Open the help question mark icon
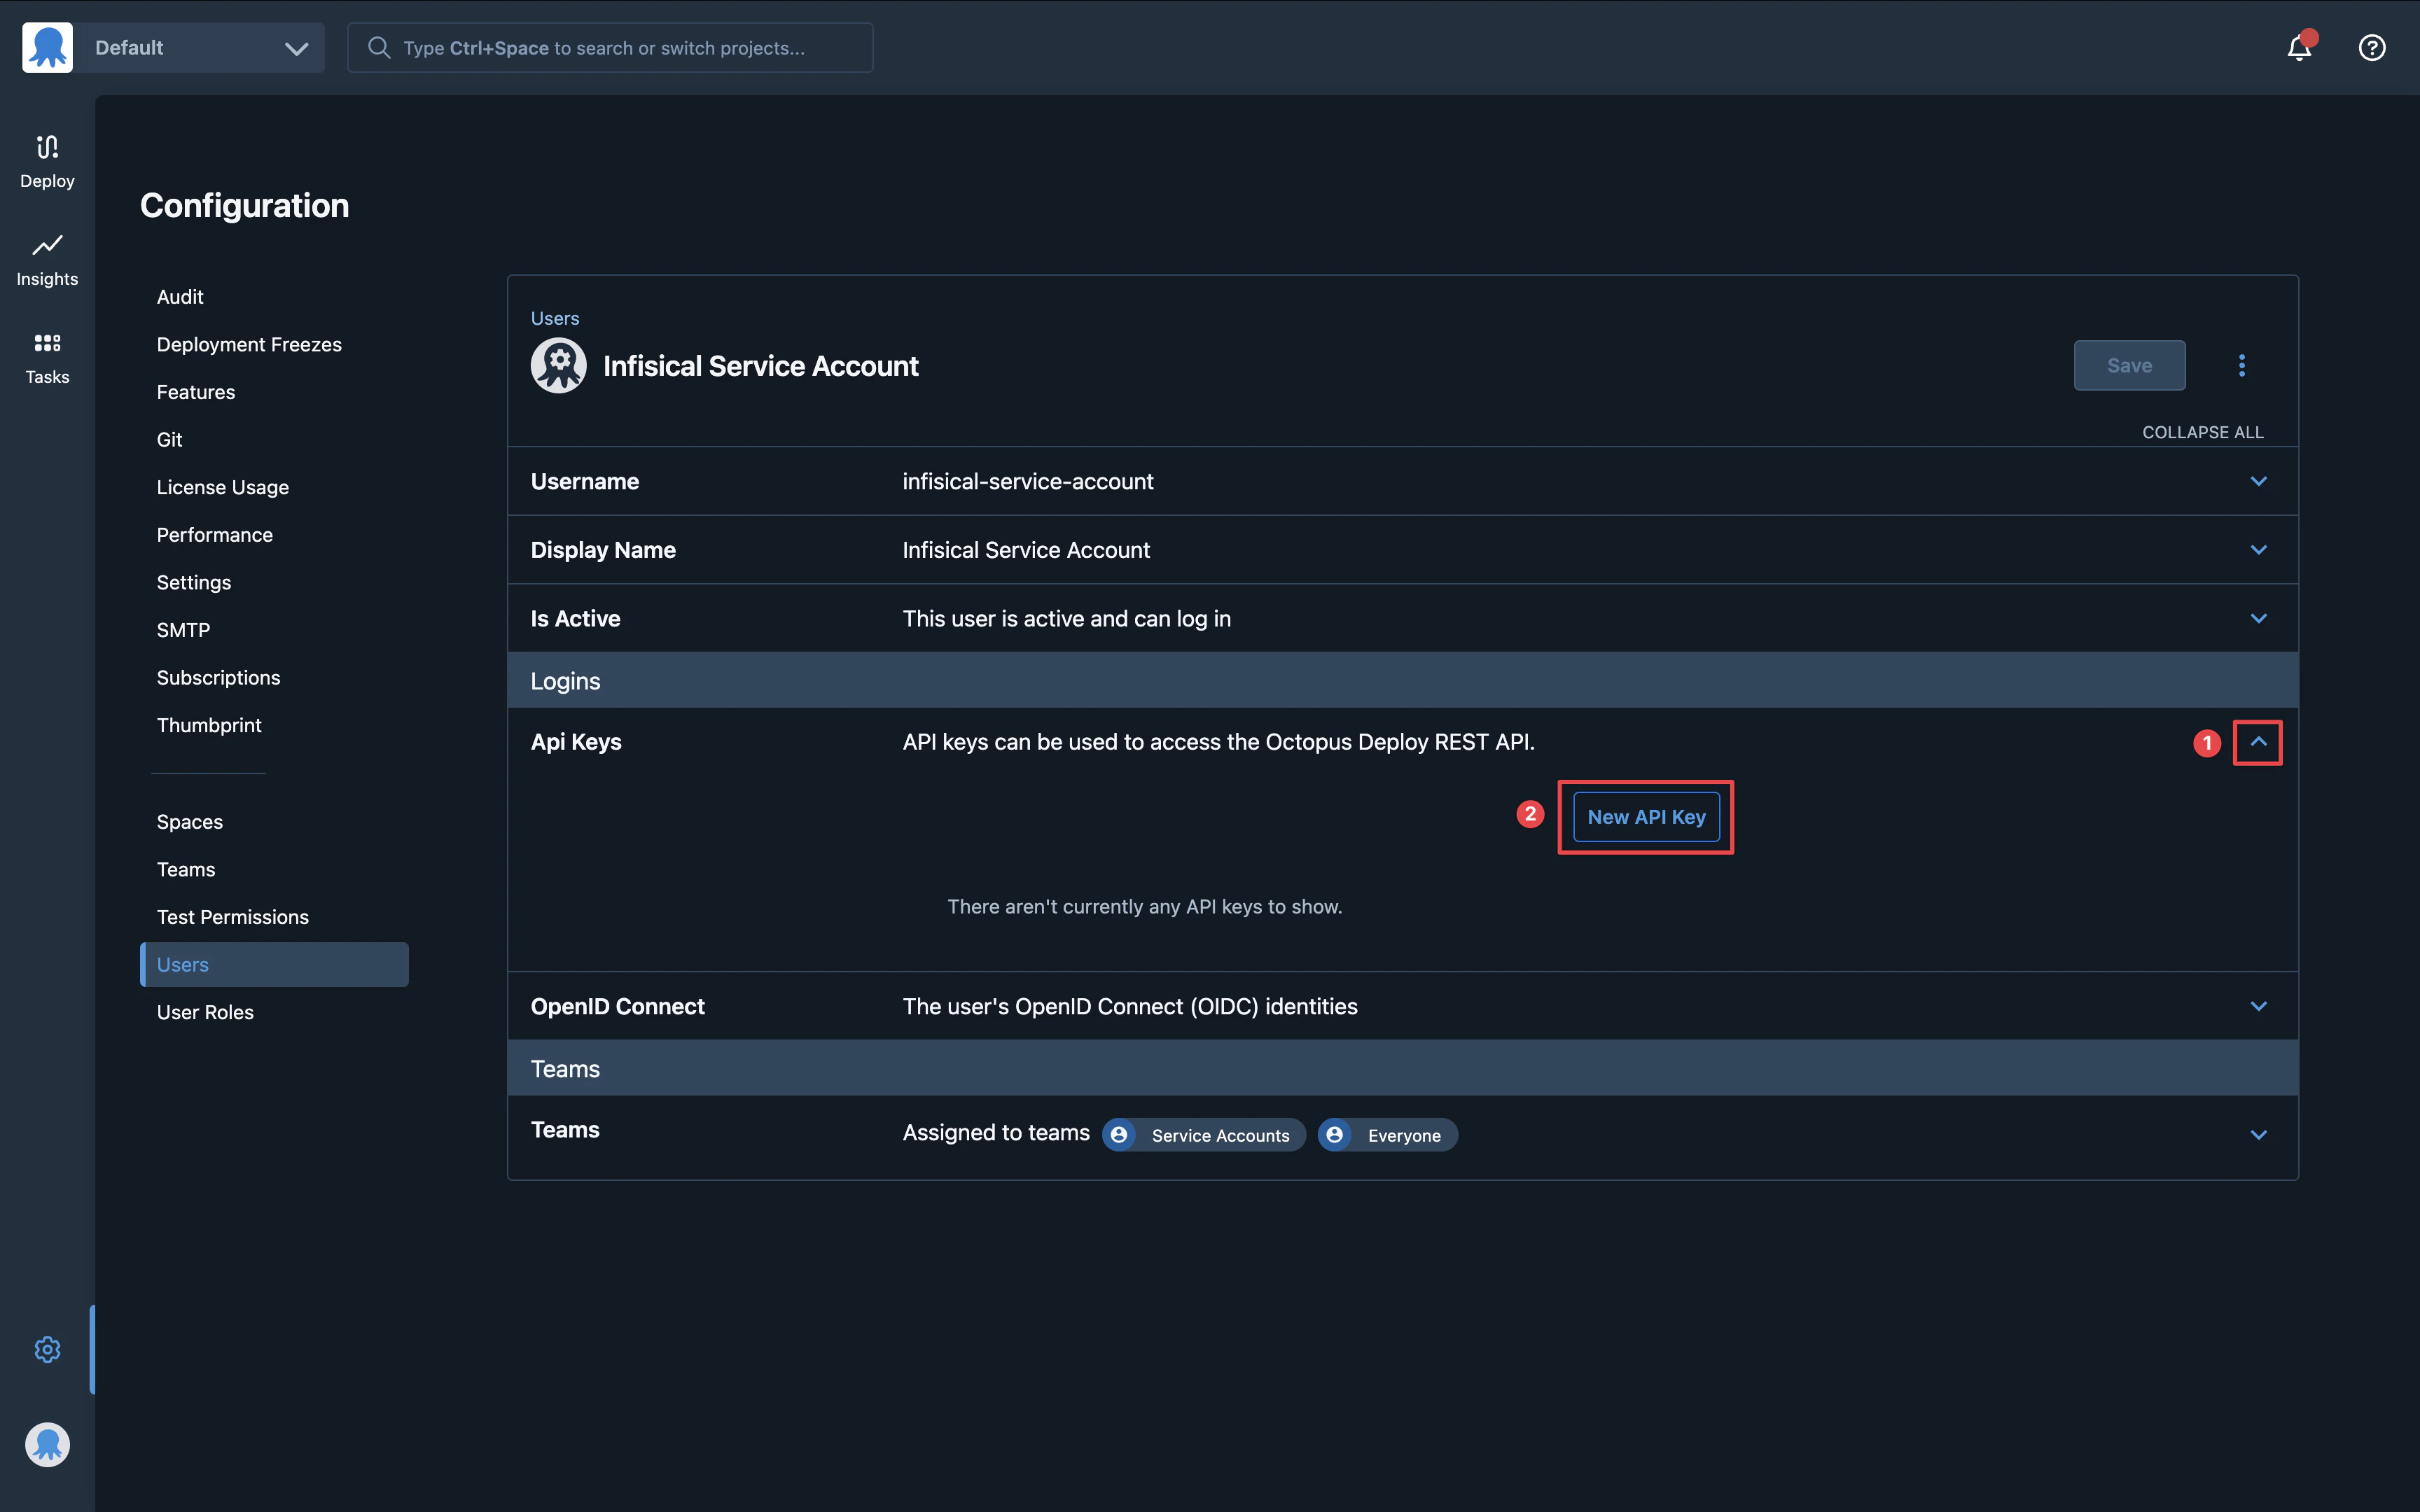The height and width of the screenshot is (1512, 2420). [2372, 47]
